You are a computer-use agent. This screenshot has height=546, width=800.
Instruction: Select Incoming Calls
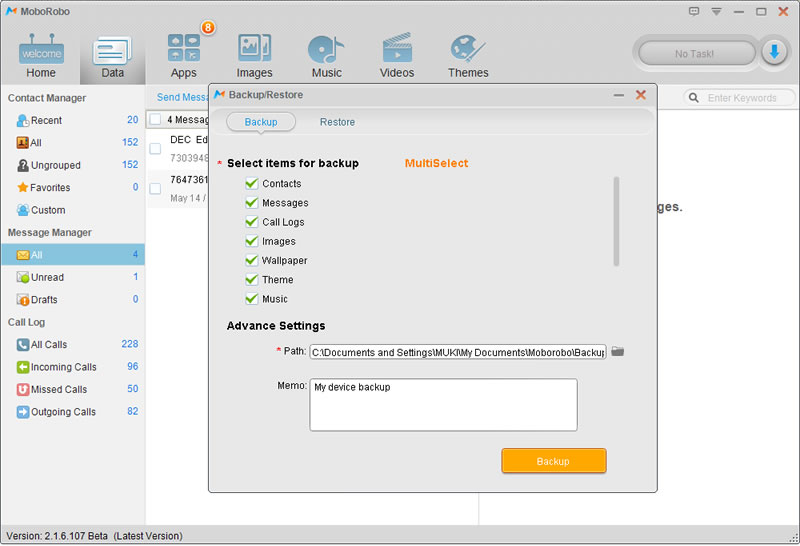[73, 367]
